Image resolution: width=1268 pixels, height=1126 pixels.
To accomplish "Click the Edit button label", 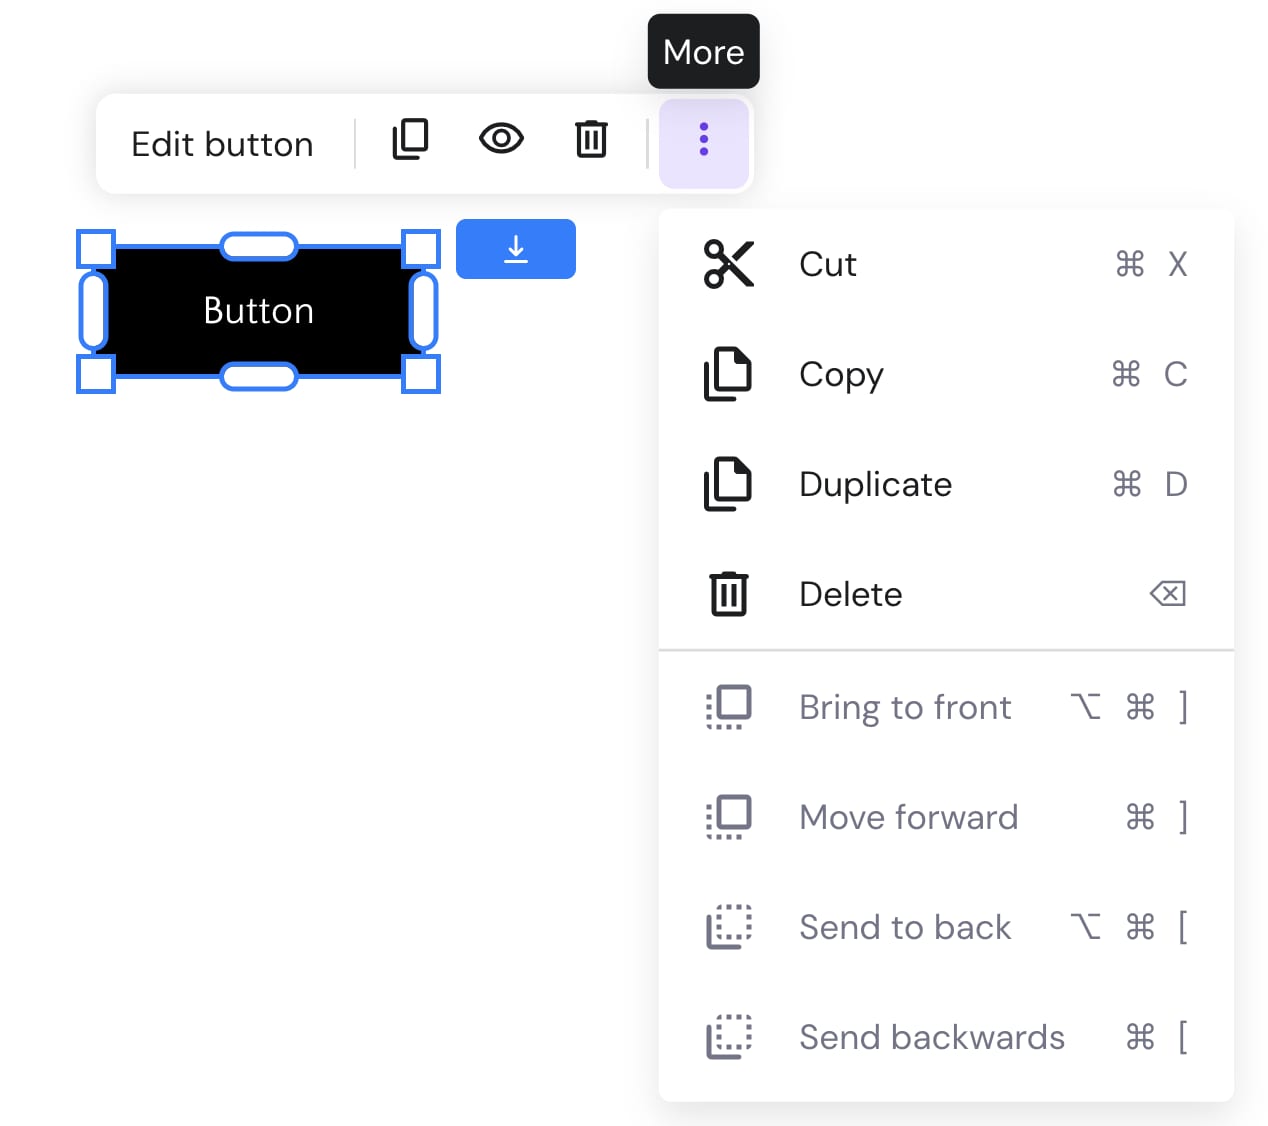I will point(221,143).
